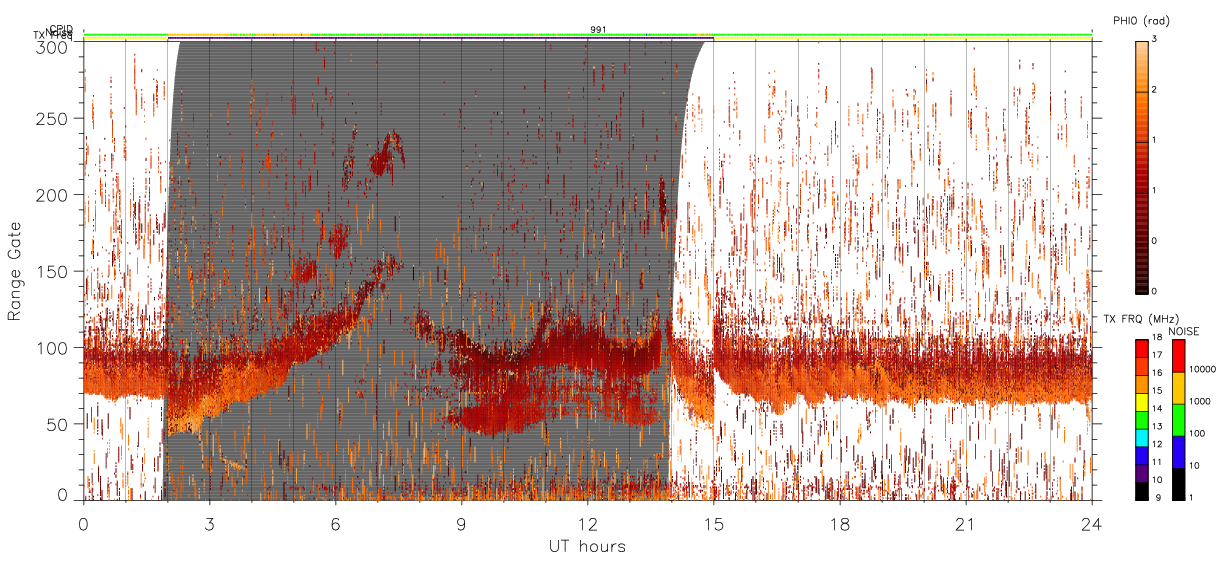
Task: Click the red NOISE swatch above 10000
Action: tap(1178, 356)
